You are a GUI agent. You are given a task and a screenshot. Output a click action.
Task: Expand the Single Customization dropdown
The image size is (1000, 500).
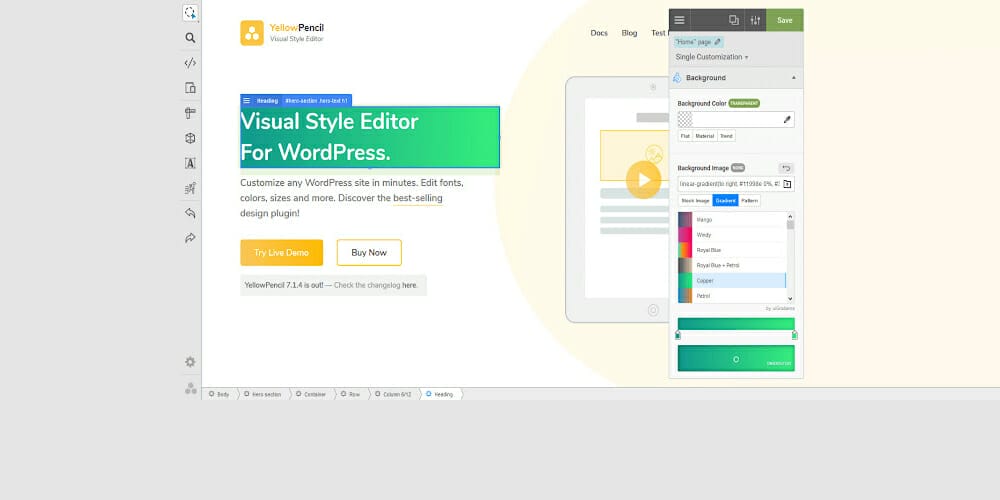(712, 57)
